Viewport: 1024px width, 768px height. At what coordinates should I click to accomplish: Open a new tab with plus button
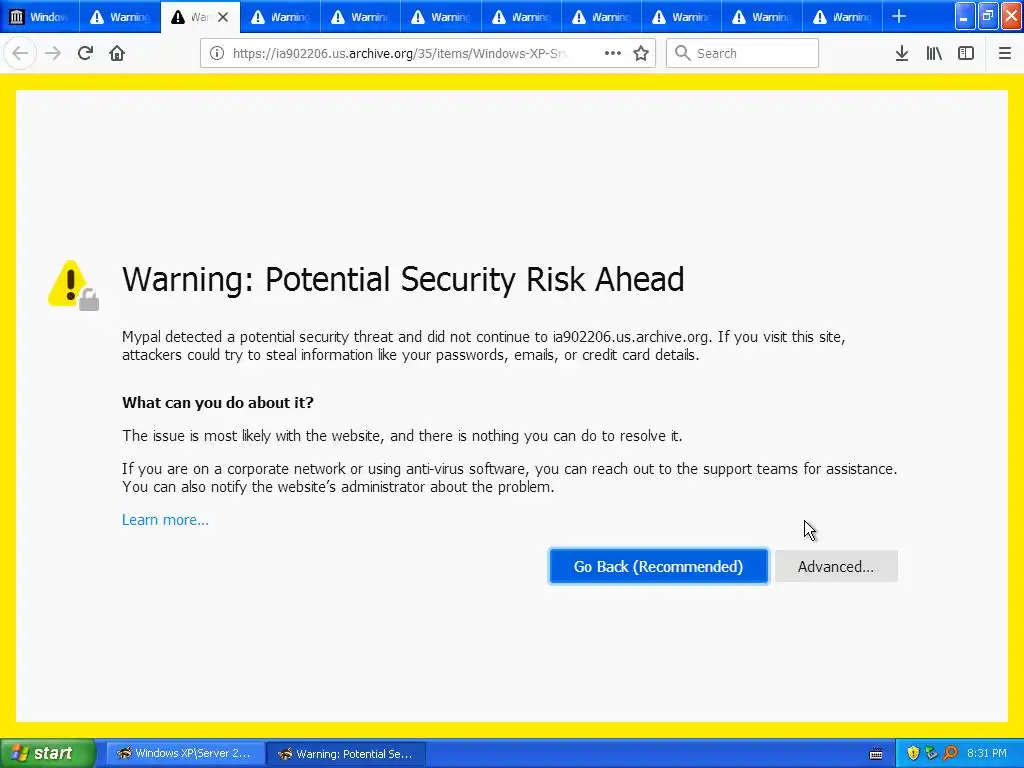pyautogui.click(x=899, y=16)
